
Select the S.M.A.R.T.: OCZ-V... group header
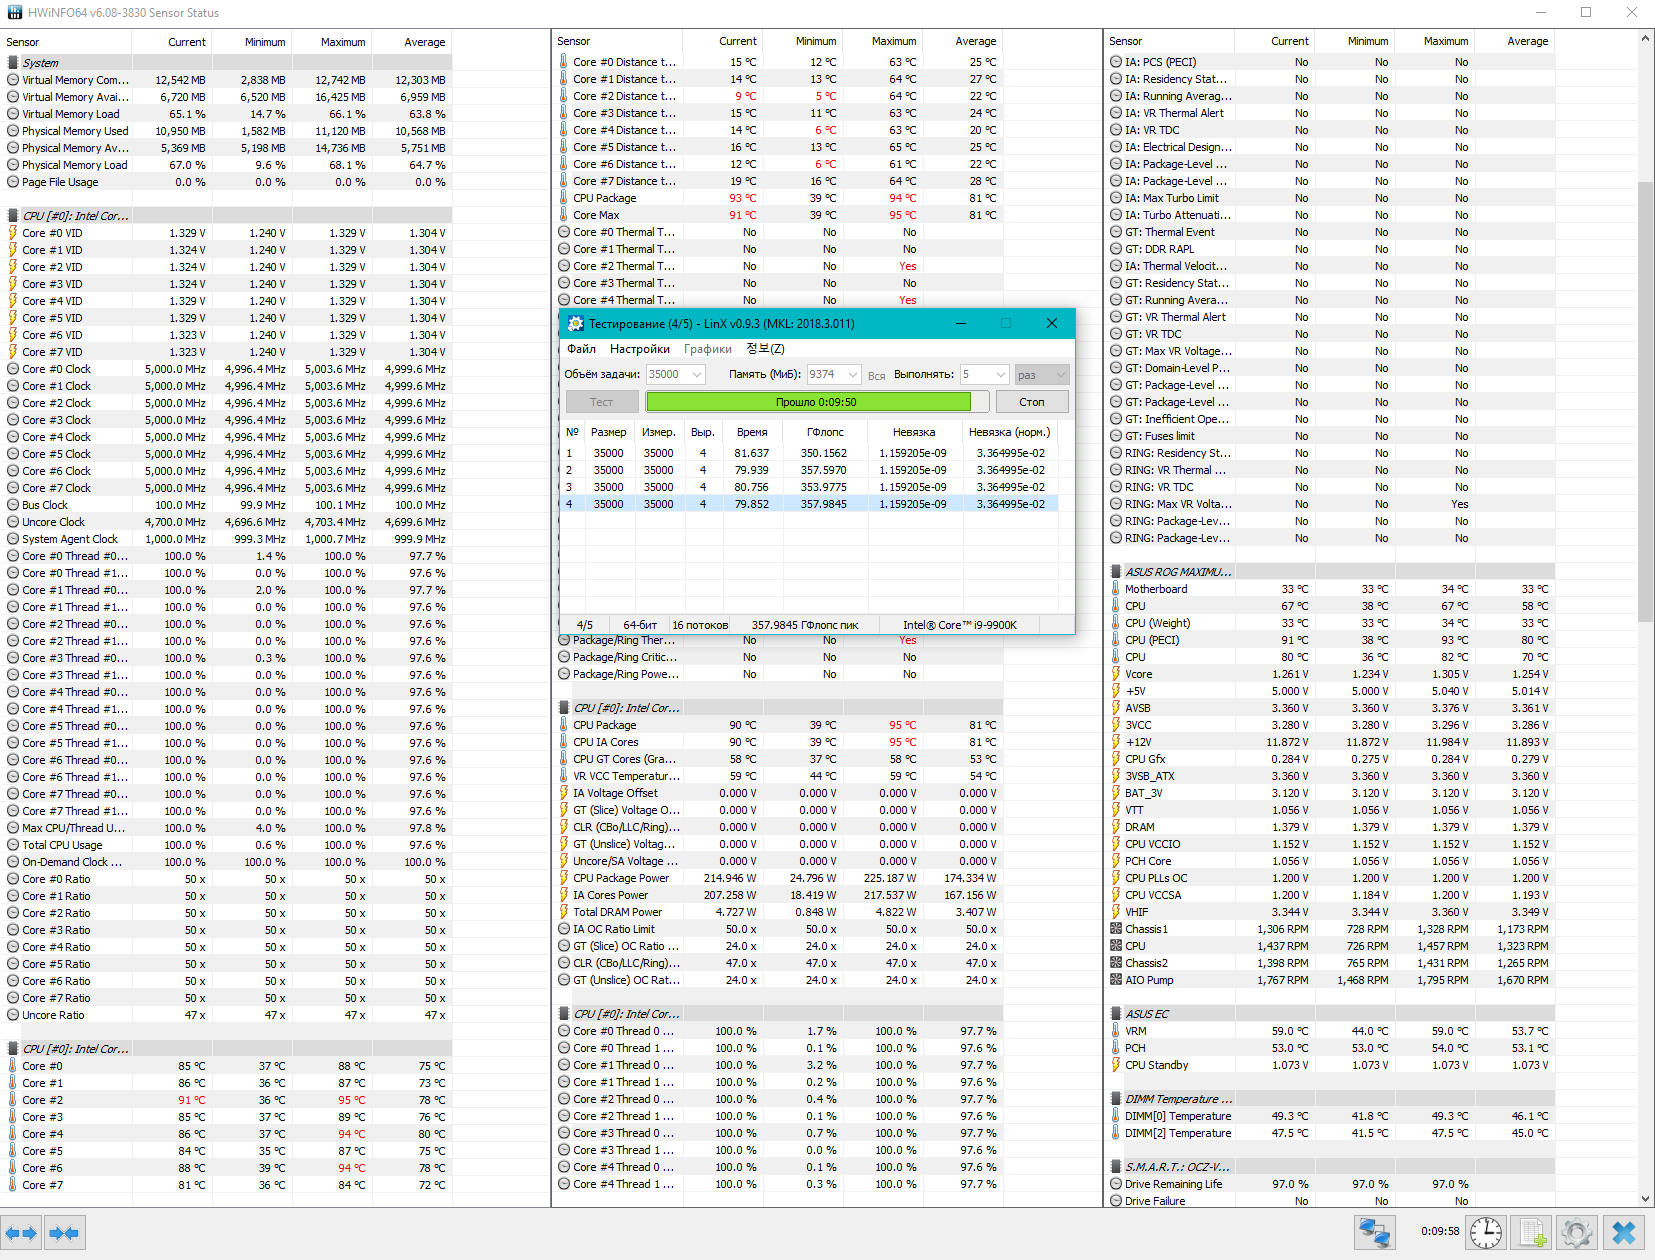click(1331, 1167)
